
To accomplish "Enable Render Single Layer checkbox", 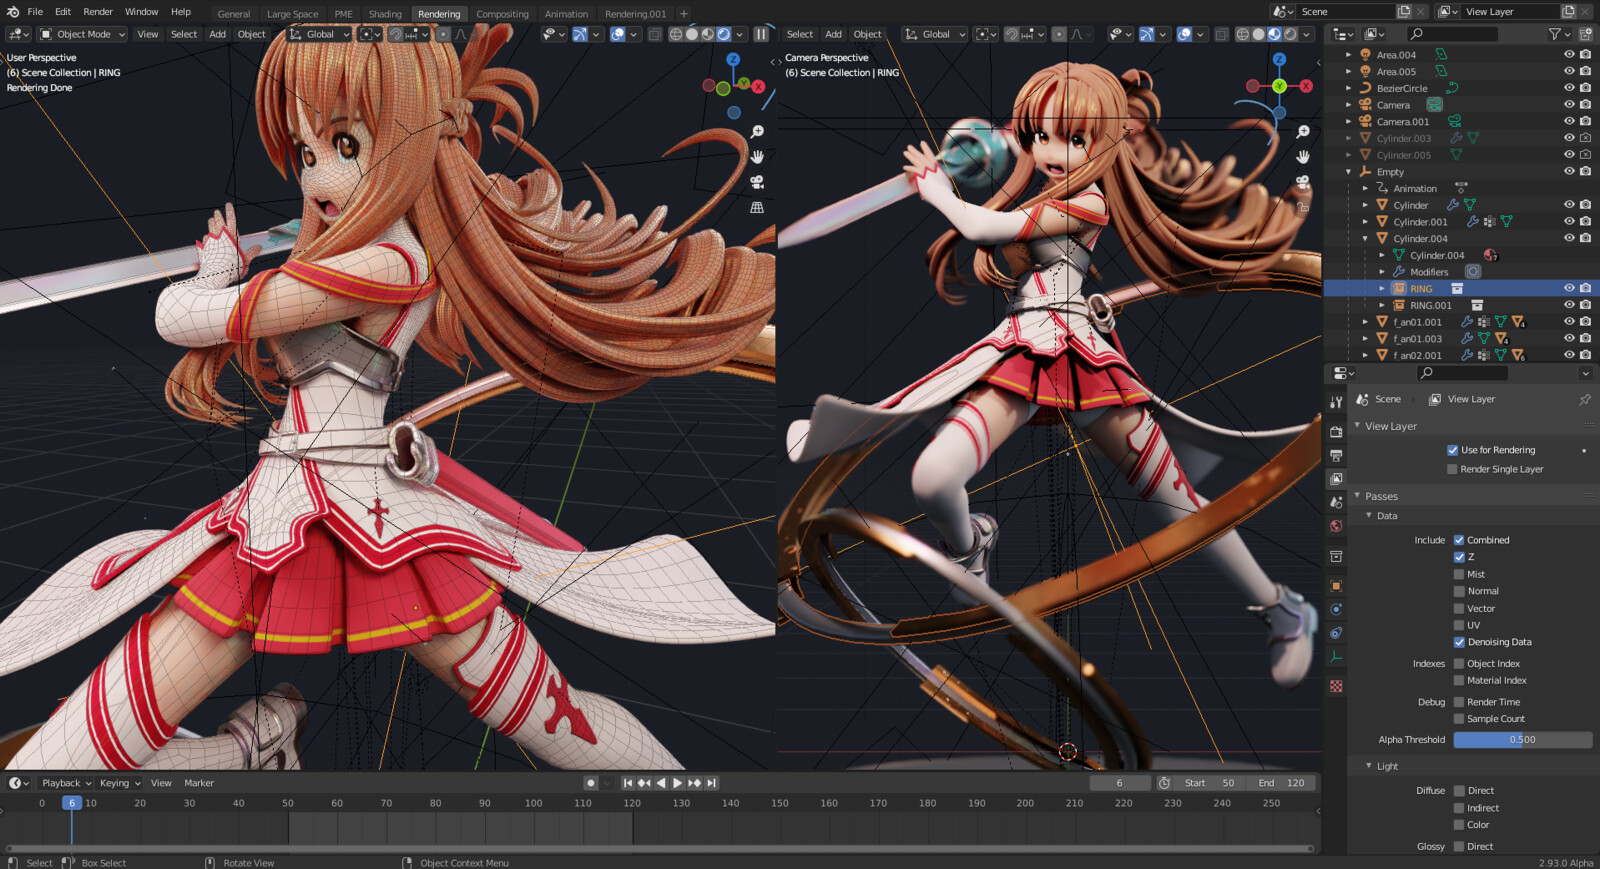I will (1452, 469).
